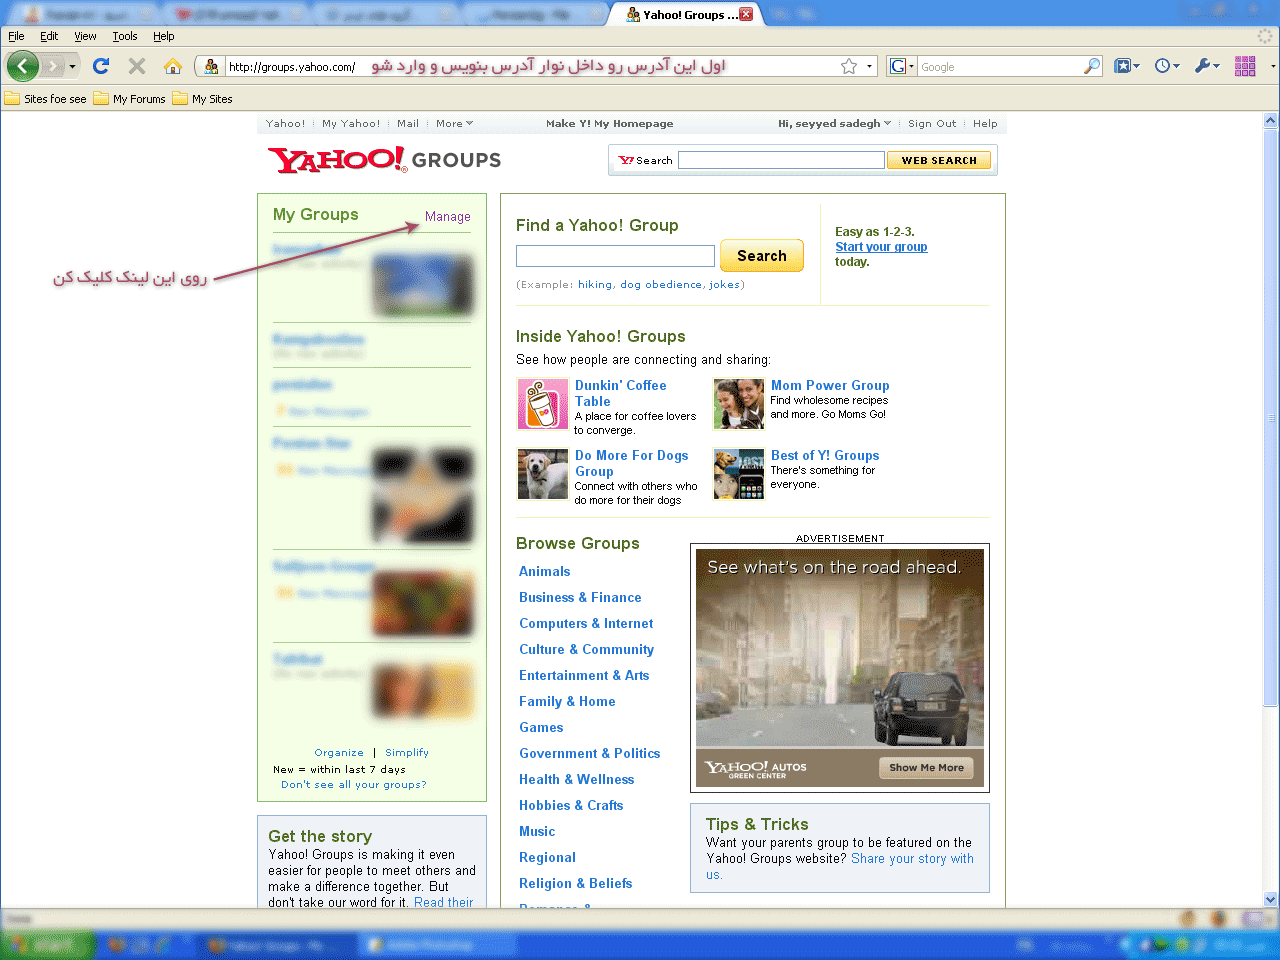Click the Manage link in My Groups
The image size is (1280, 960).
[447, 216]
